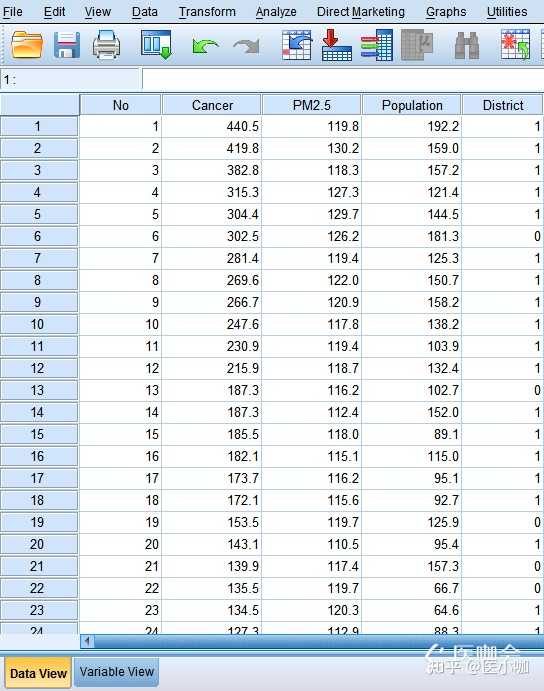
Task: Click the Go to variable icon
Action: 337,45
